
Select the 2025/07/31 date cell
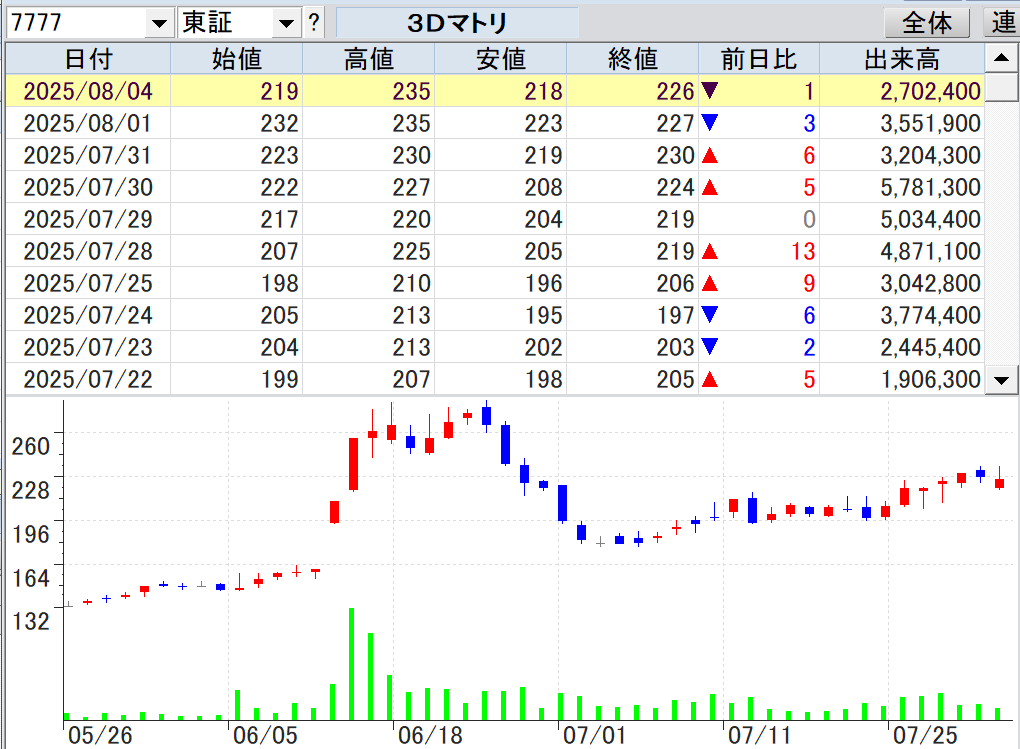[x=88, y=155]
